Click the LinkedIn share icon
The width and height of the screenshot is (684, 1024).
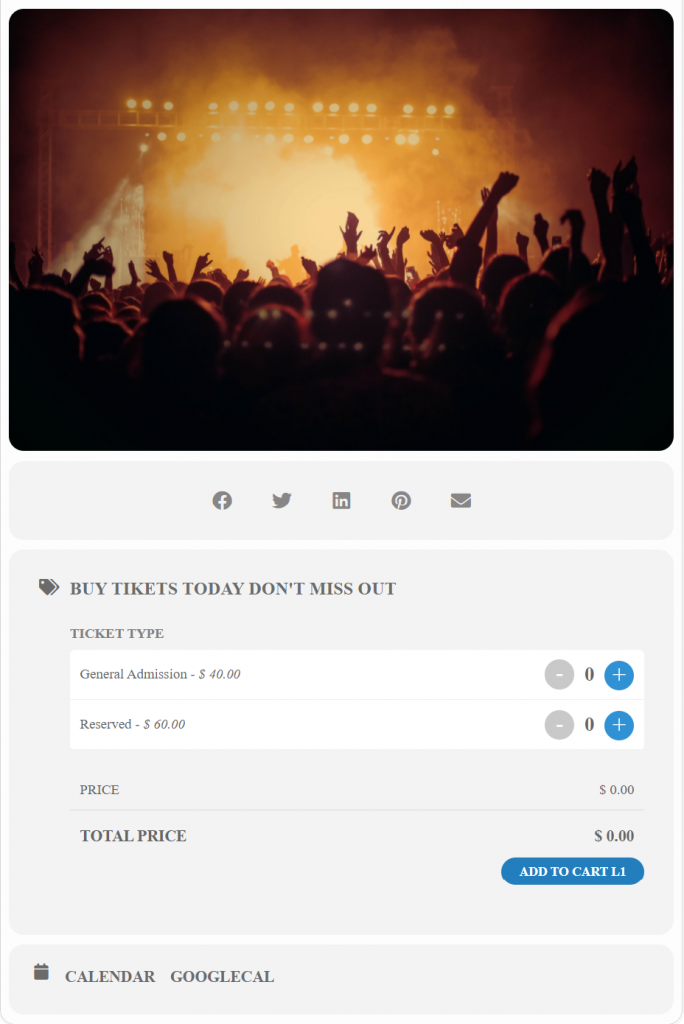[x=341, y=500]
